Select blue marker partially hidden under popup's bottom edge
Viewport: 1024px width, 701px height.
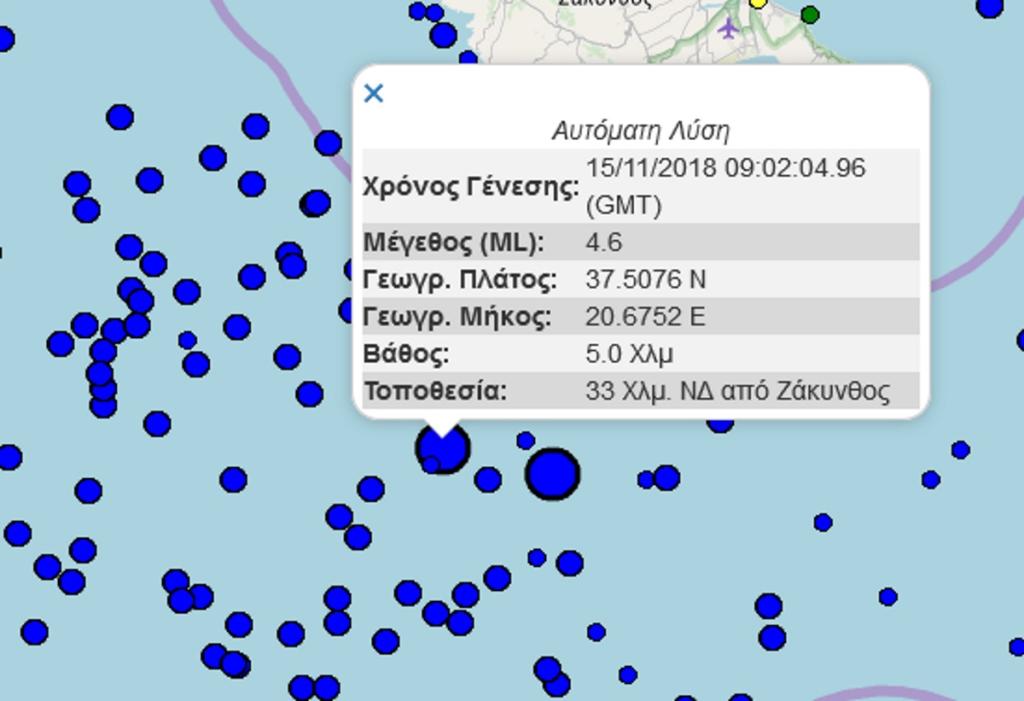pos(720,423)
